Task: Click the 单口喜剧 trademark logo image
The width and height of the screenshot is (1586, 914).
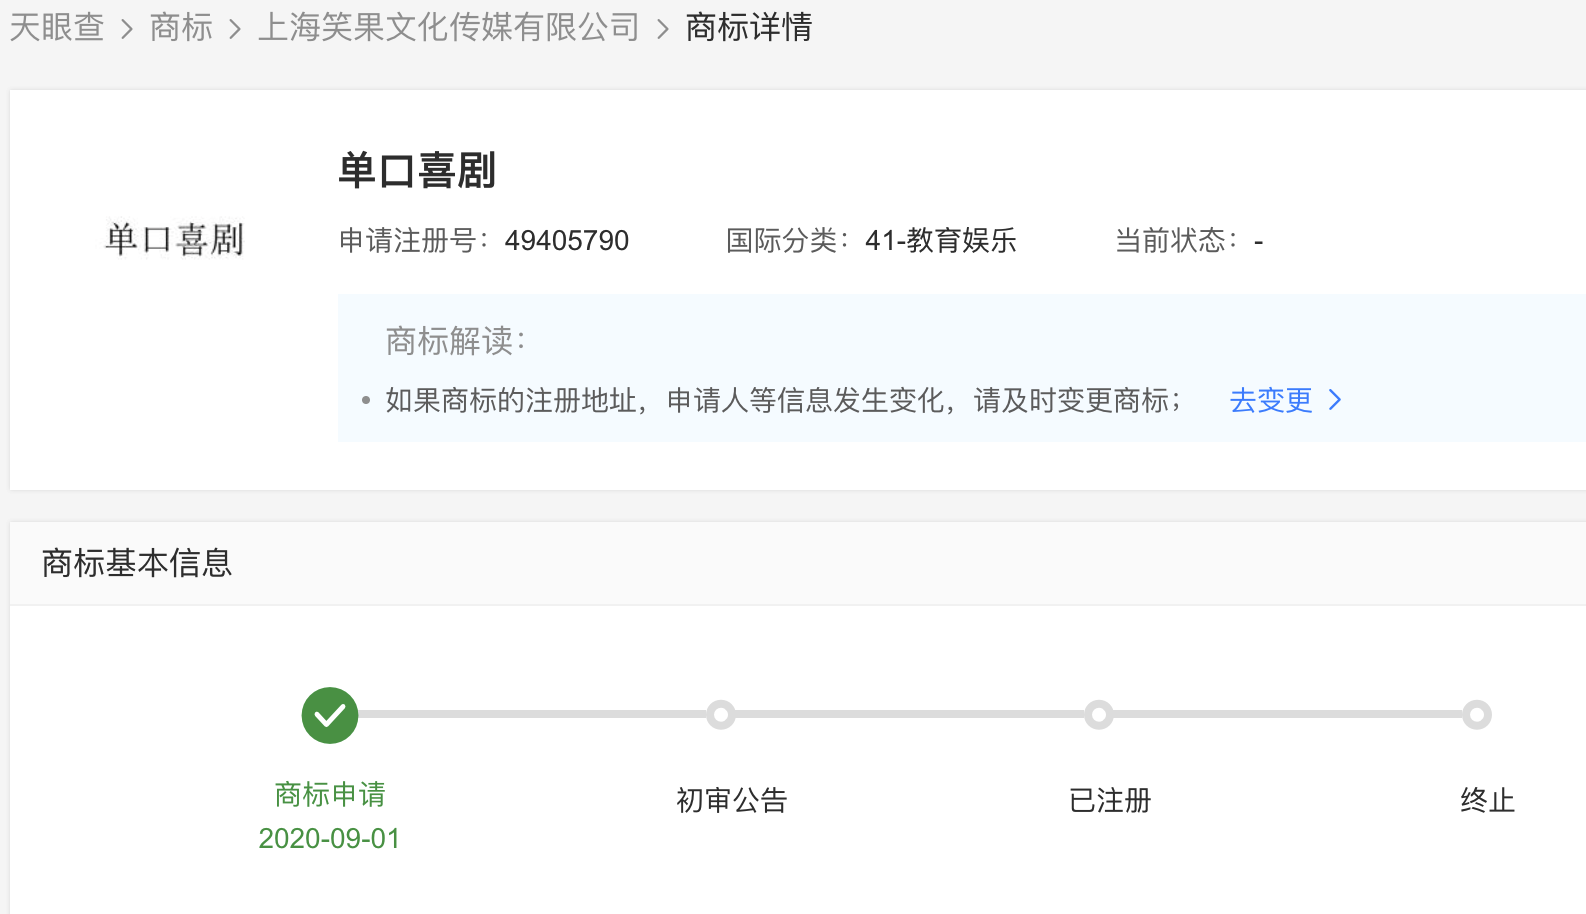Action: click(175, 240)
